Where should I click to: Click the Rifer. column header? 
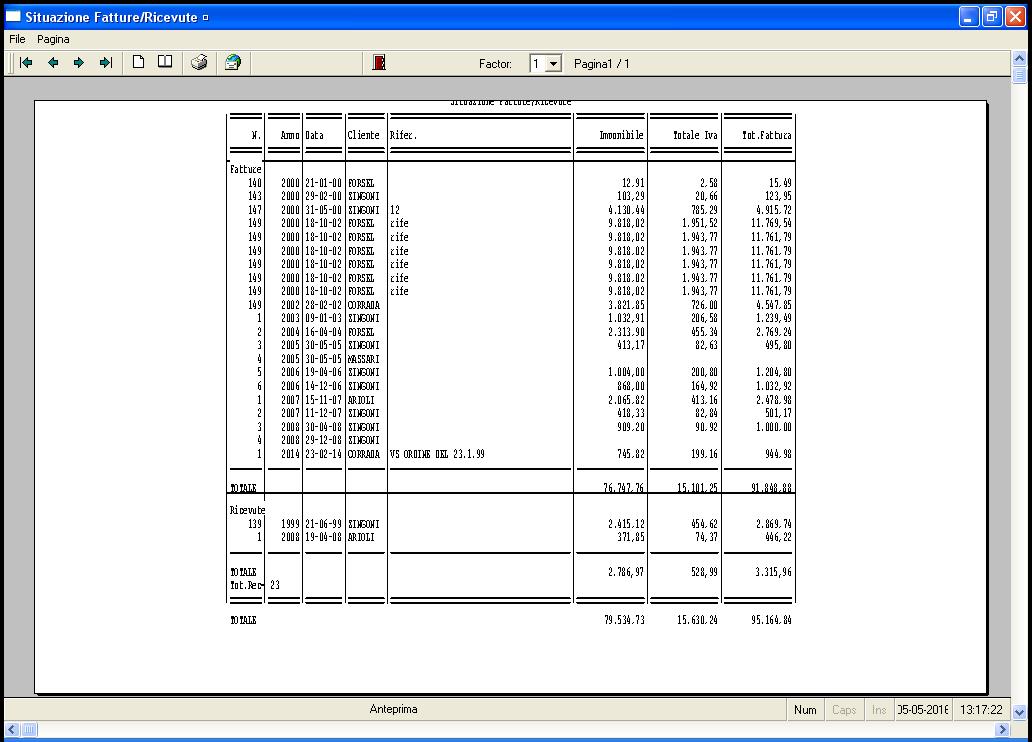[x=403, y=135]
